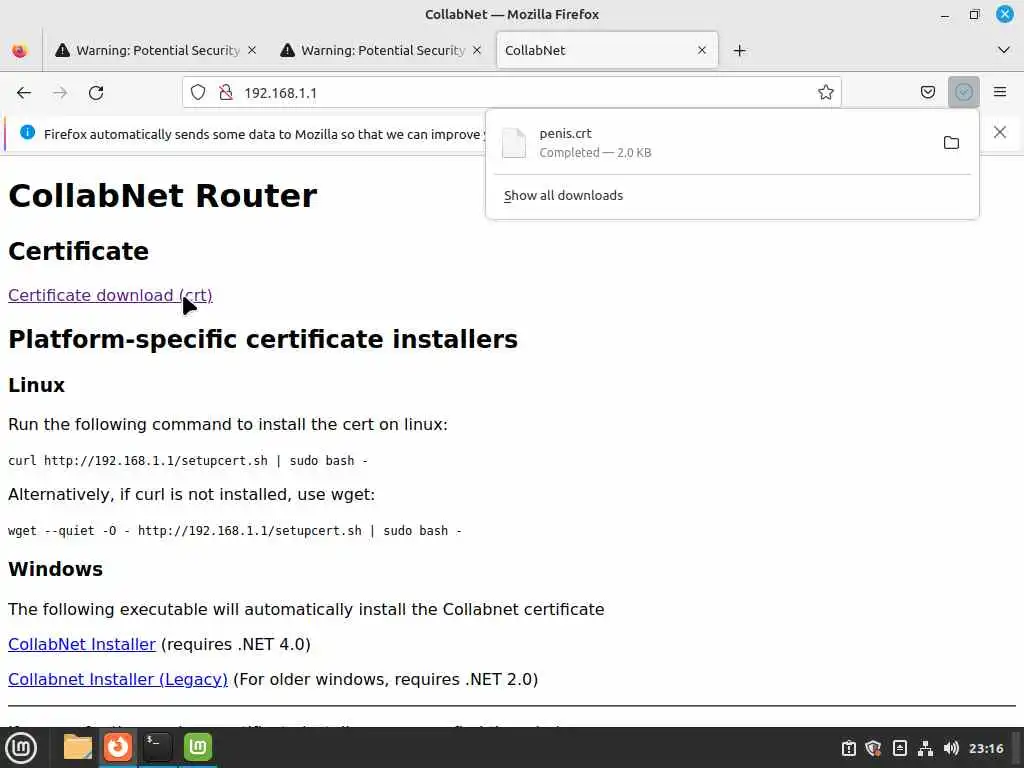Close the first Warning tab

[x=252, y=50]
